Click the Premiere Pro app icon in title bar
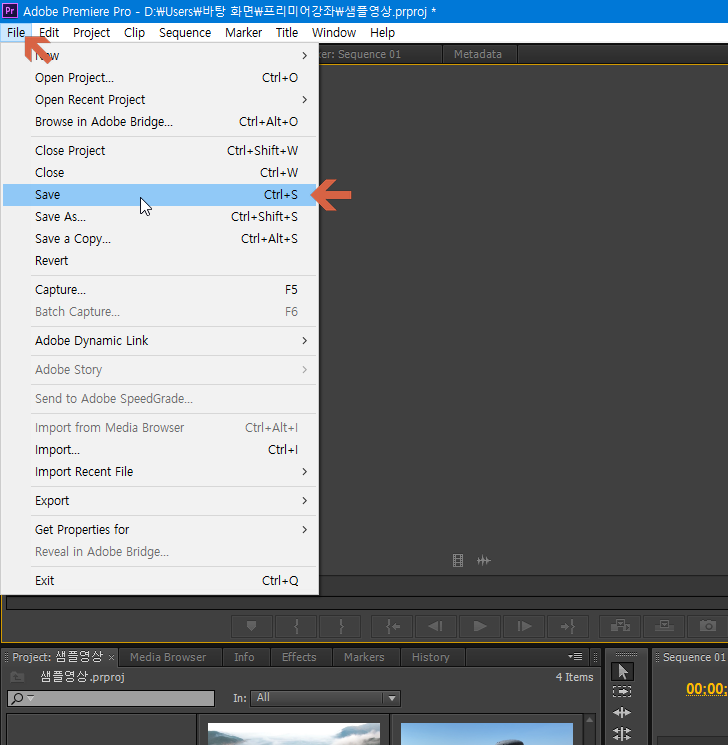 point(10,10)
